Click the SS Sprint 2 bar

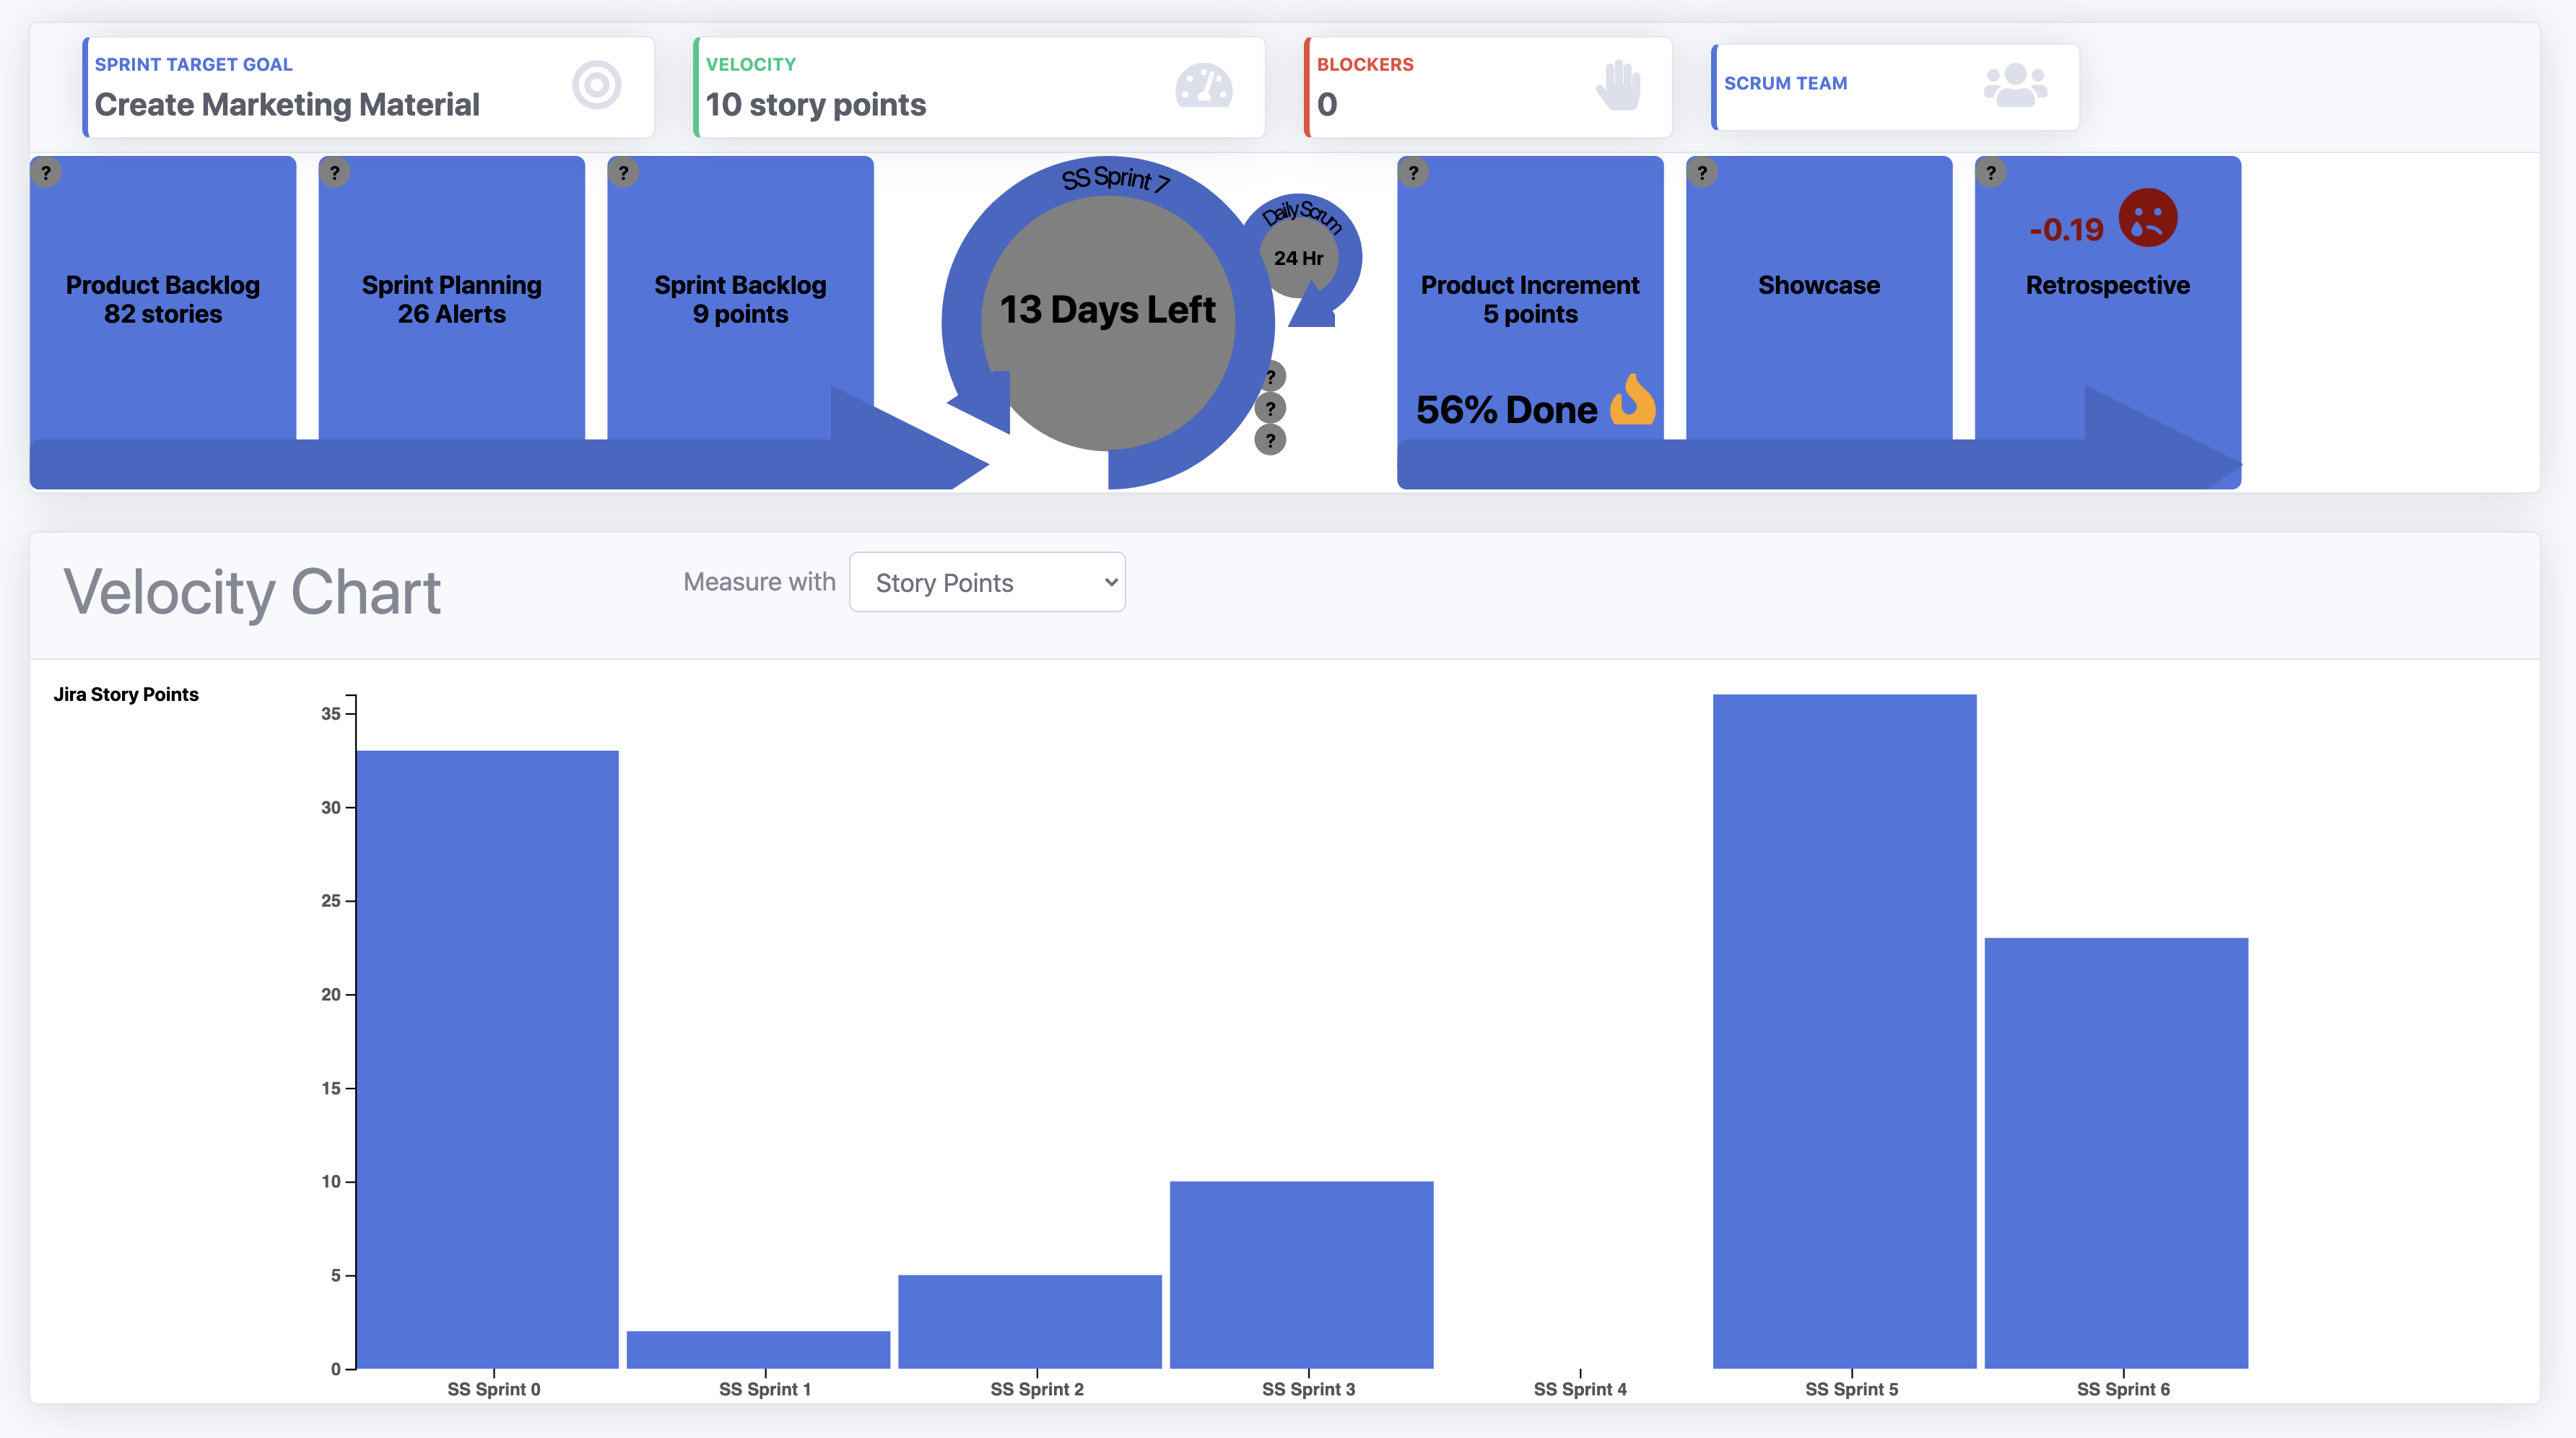1030,1321
